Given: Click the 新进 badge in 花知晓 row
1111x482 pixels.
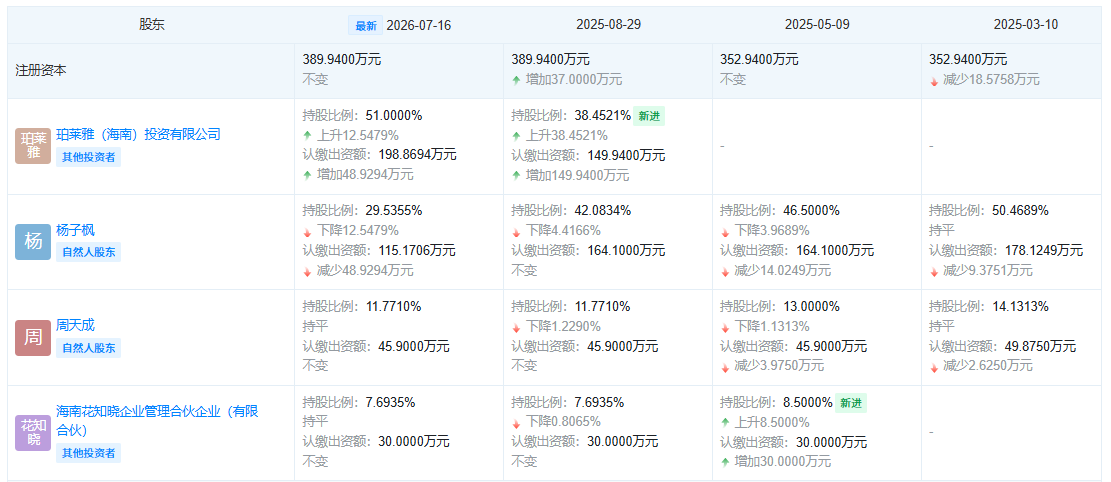Looking at the screenshot, I should [850, 403].
